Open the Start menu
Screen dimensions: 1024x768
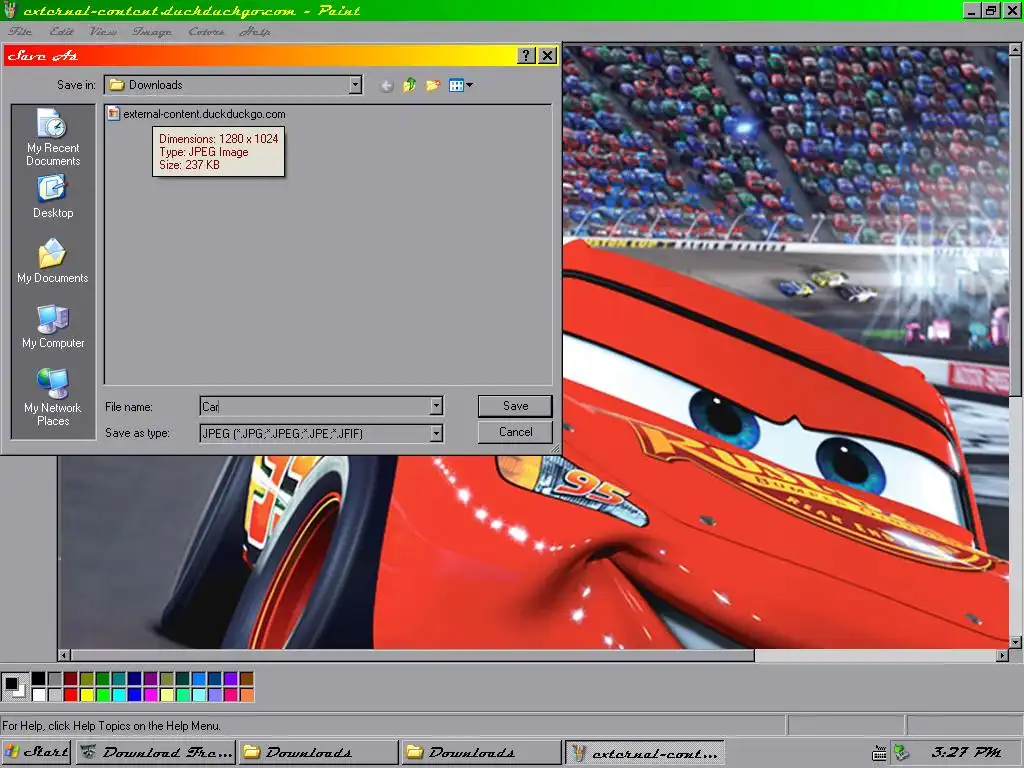[x=37, y=752]
